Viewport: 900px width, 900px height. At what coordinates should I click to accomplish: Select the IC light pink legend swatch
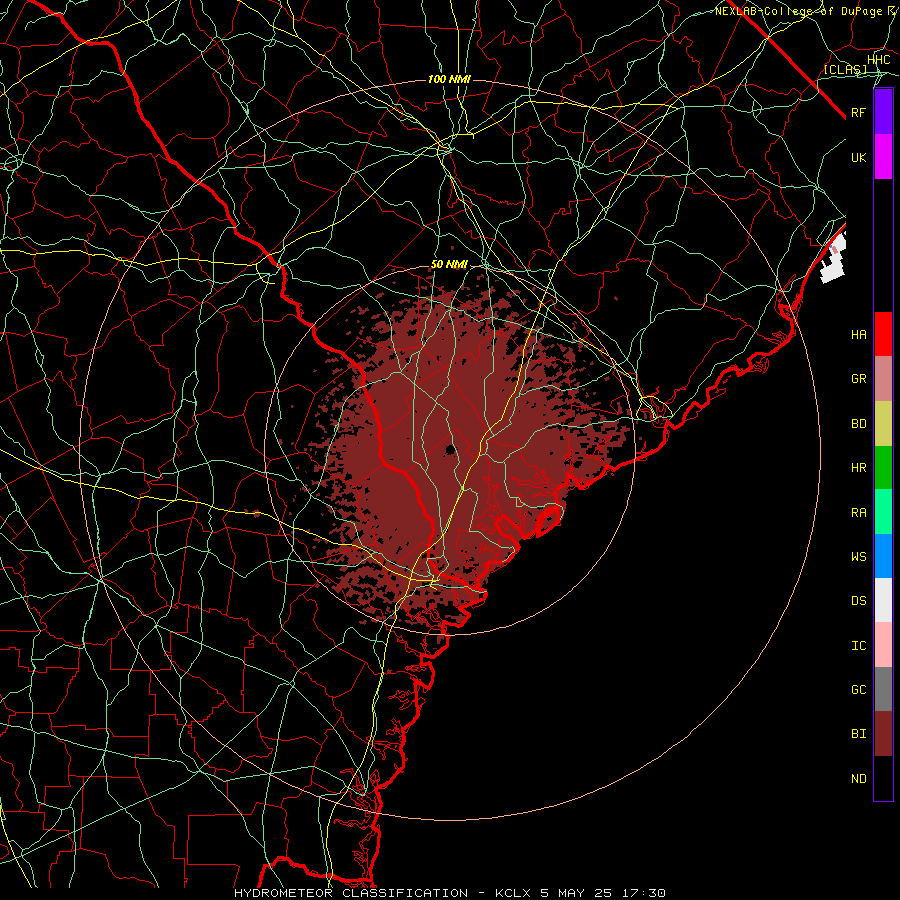(x=883, y=645)
